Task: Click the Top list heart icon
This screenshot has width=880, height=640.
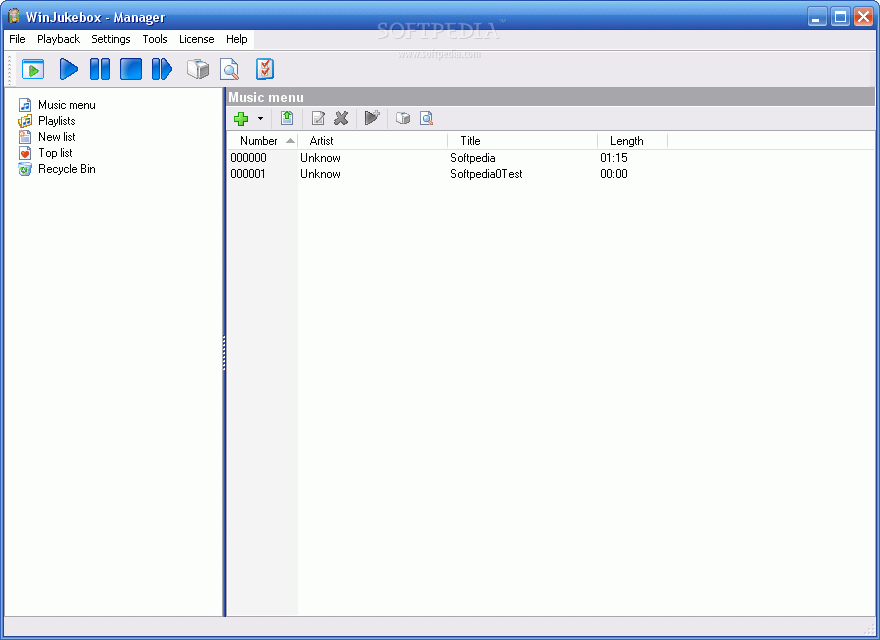Action: point(25,153)
